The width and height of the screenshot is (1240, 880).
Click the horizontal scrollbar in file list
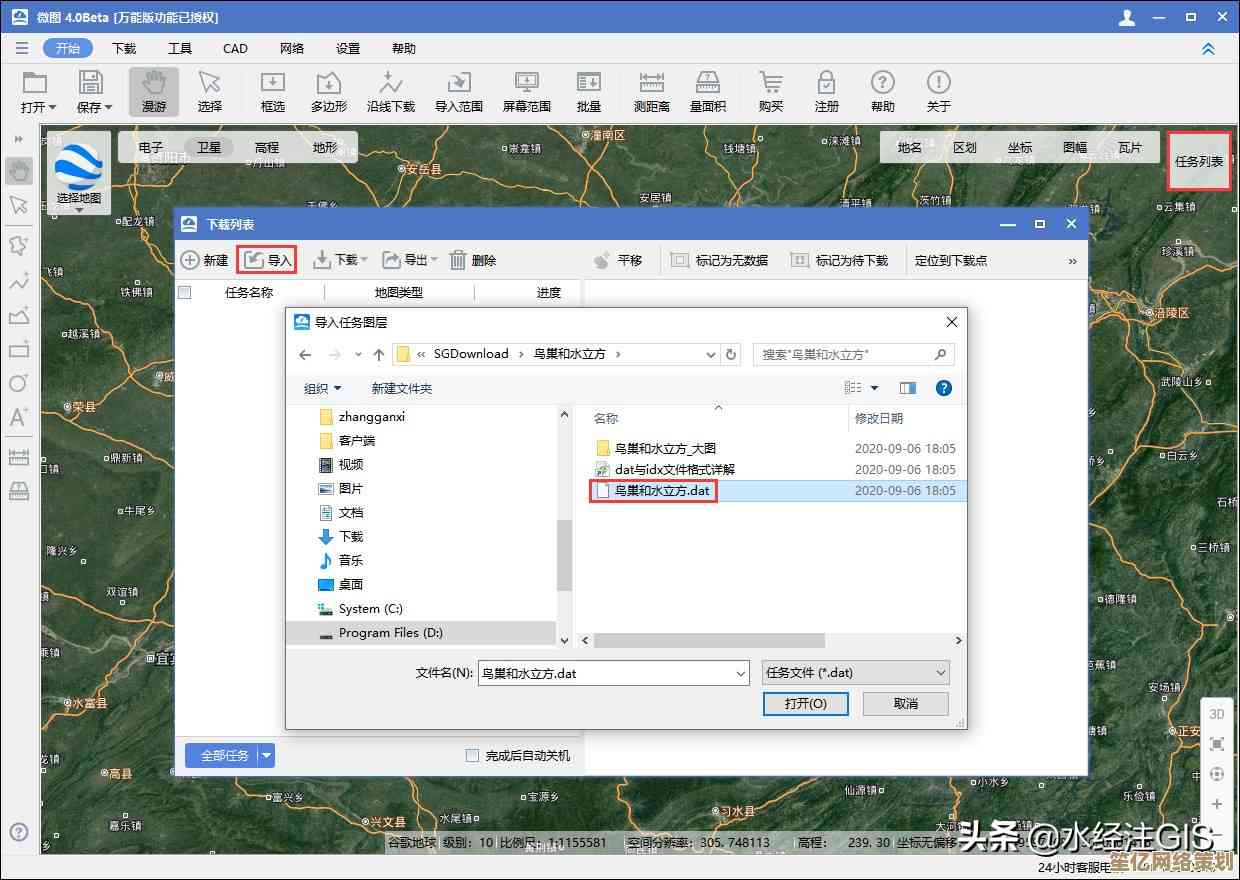coord(710,640)
